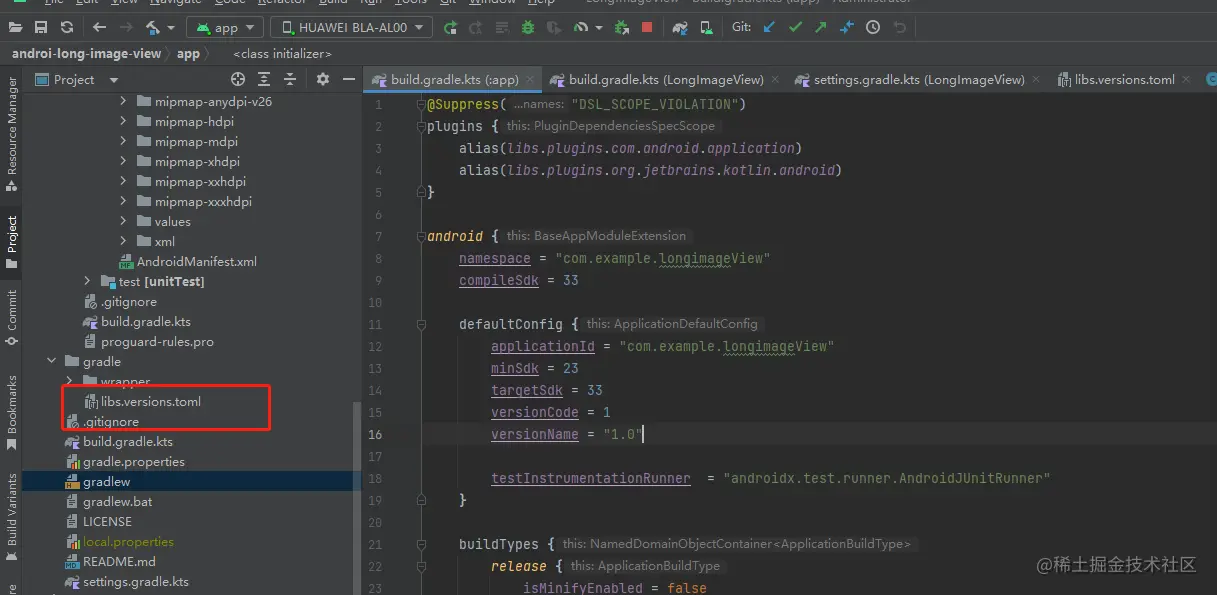The height and width of the screenshot is (595, 1217).
Task: Expand the mipmap-anydpi-v26 folder
Action: (x=124, y=101)
